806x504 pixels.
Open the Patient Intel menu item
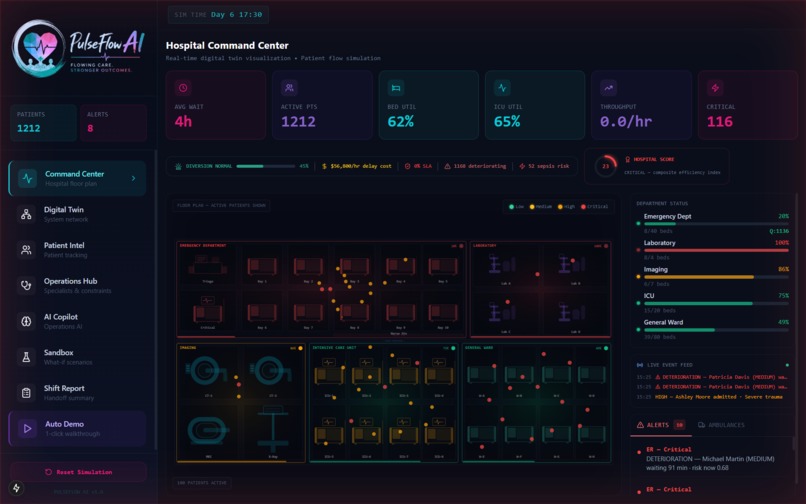(78, 250)
